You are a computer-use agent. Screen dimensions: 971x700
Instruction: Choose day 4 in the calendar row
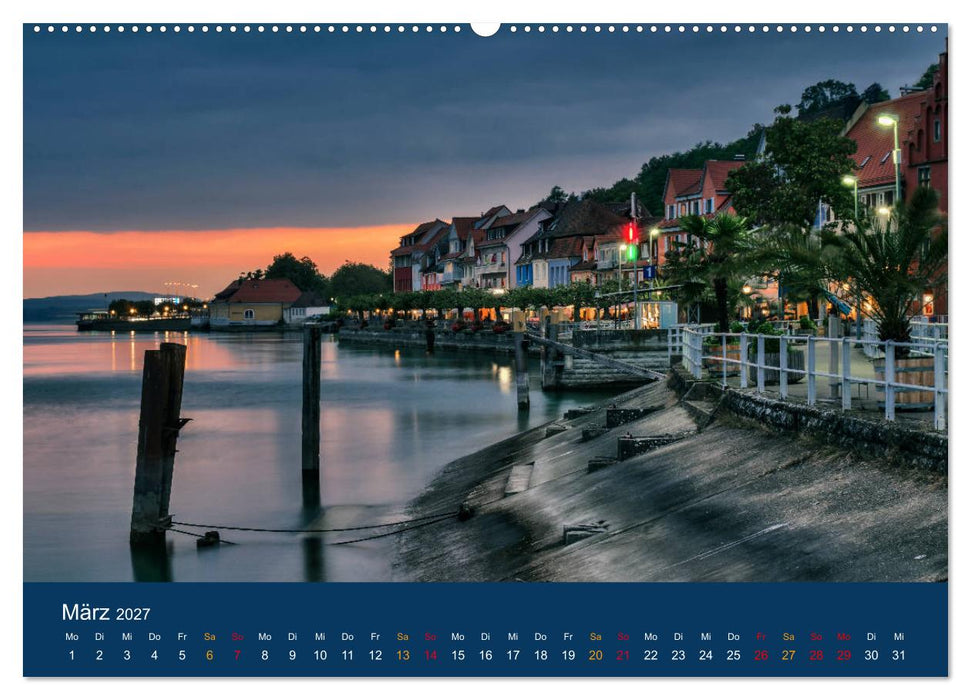pos(154,655)
